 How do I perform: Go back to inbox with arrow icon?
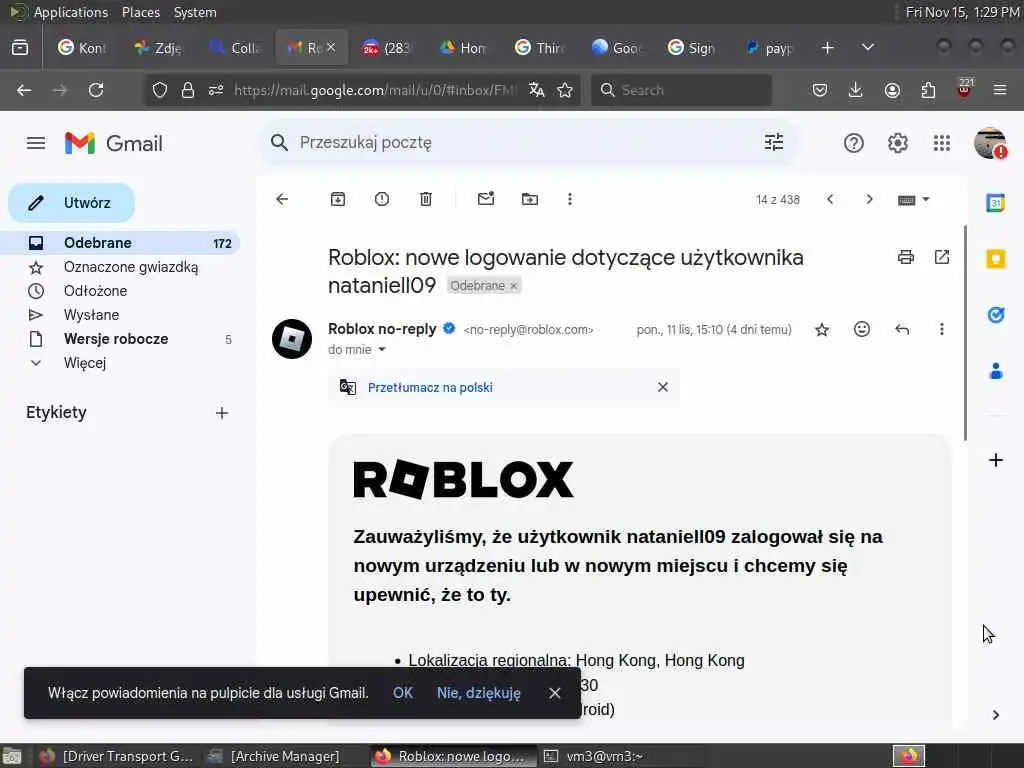(x=282, y=199)
